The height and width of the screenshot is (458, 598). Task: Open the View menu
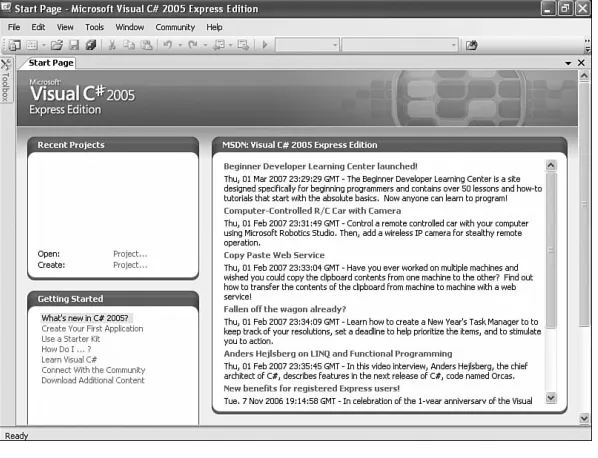click(65, 27)
